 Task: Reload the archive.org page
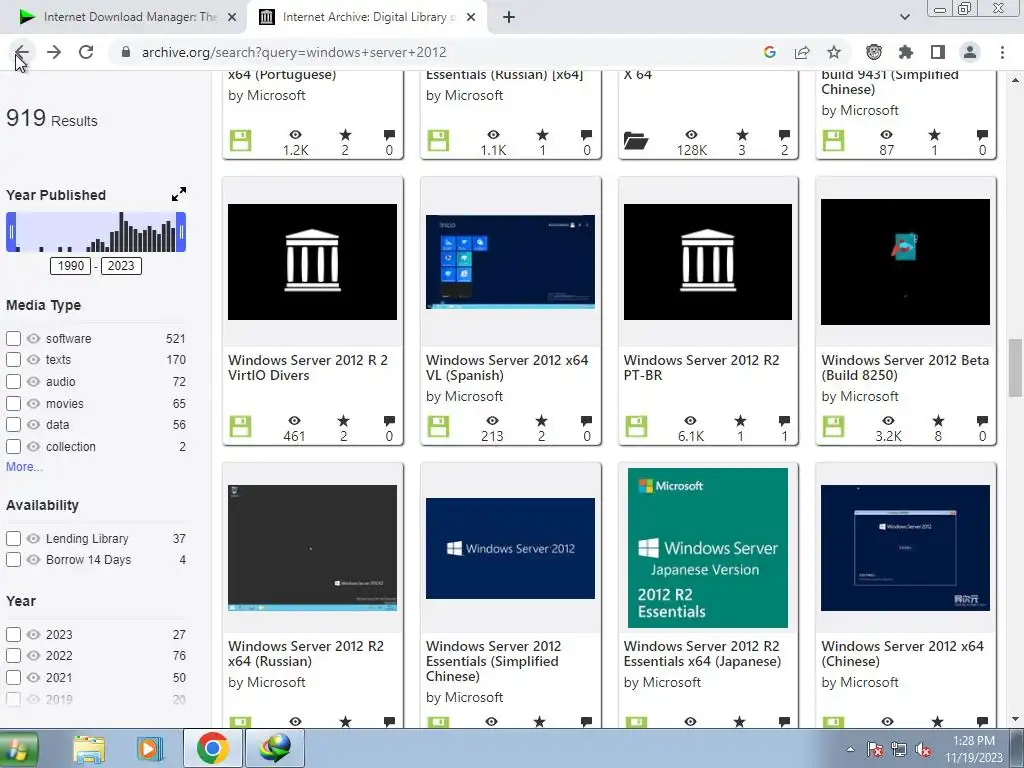(86, 52)
